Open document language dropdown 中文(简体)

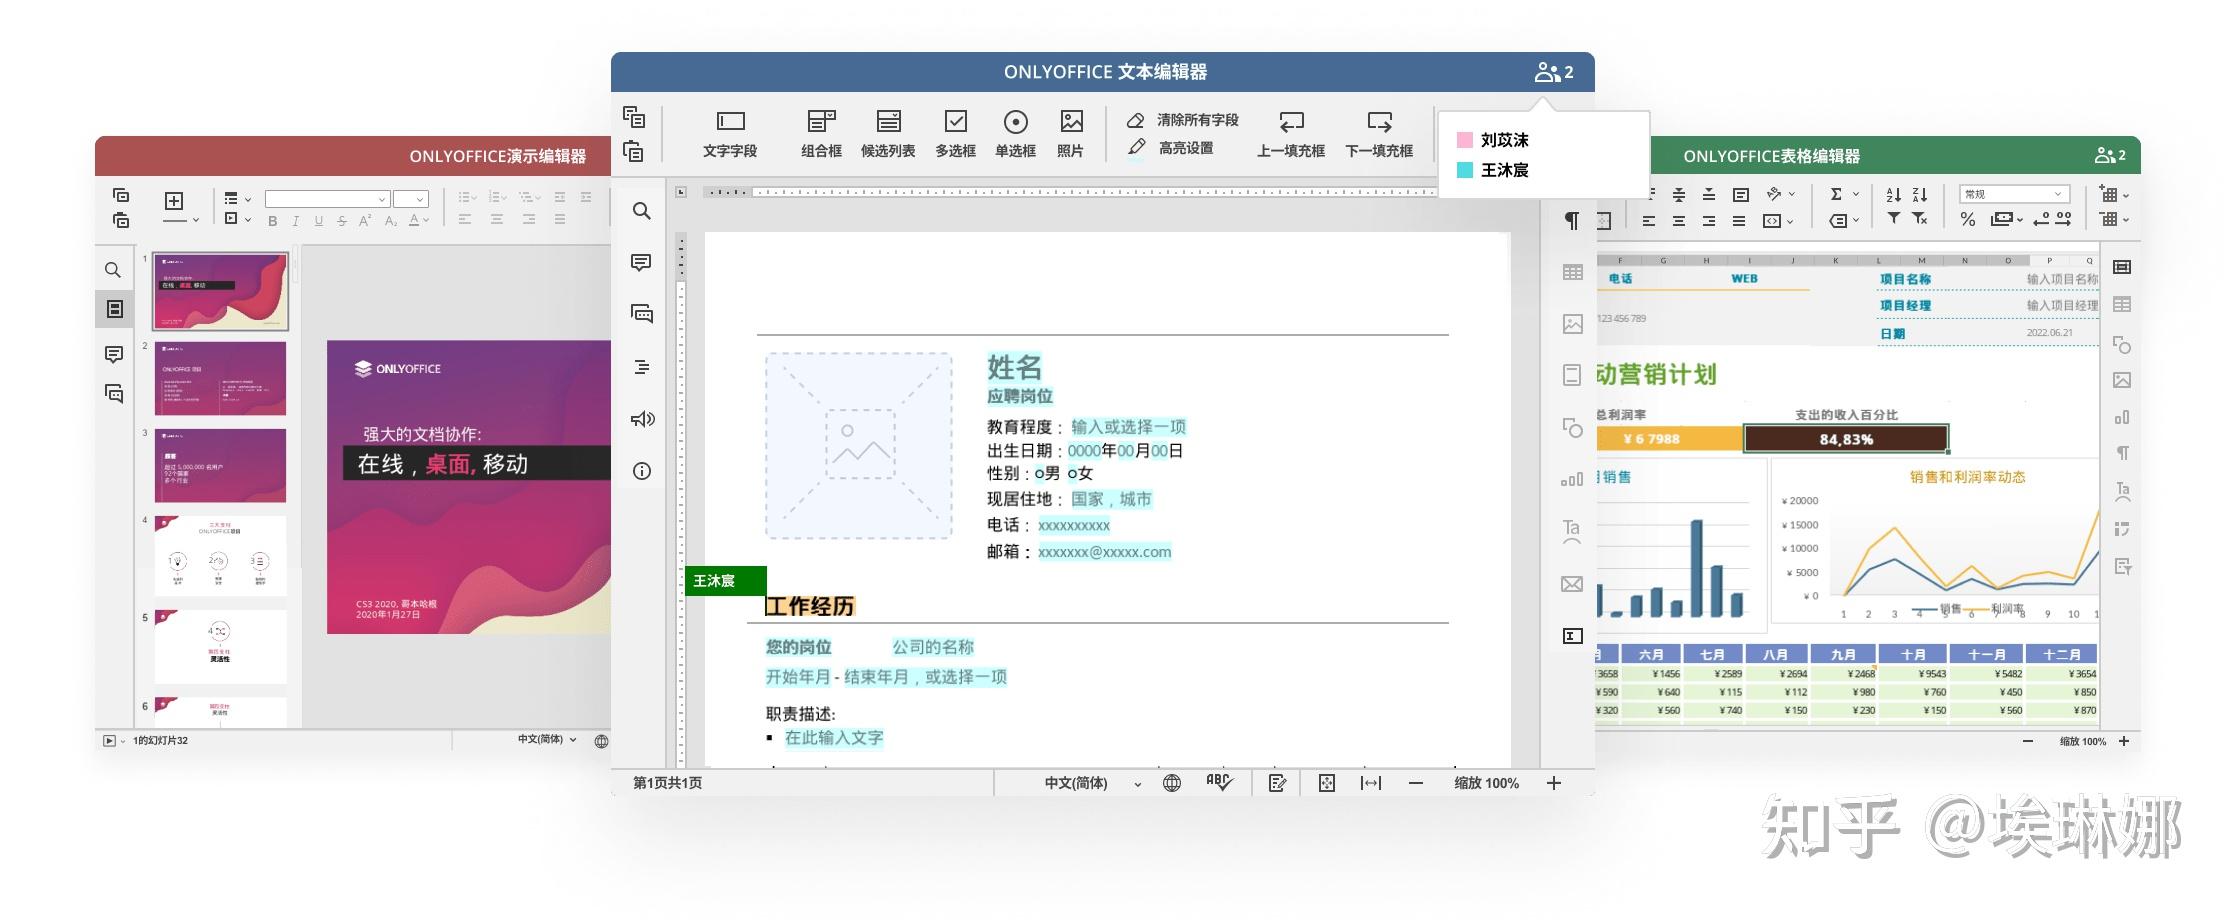click(1092, 783)
